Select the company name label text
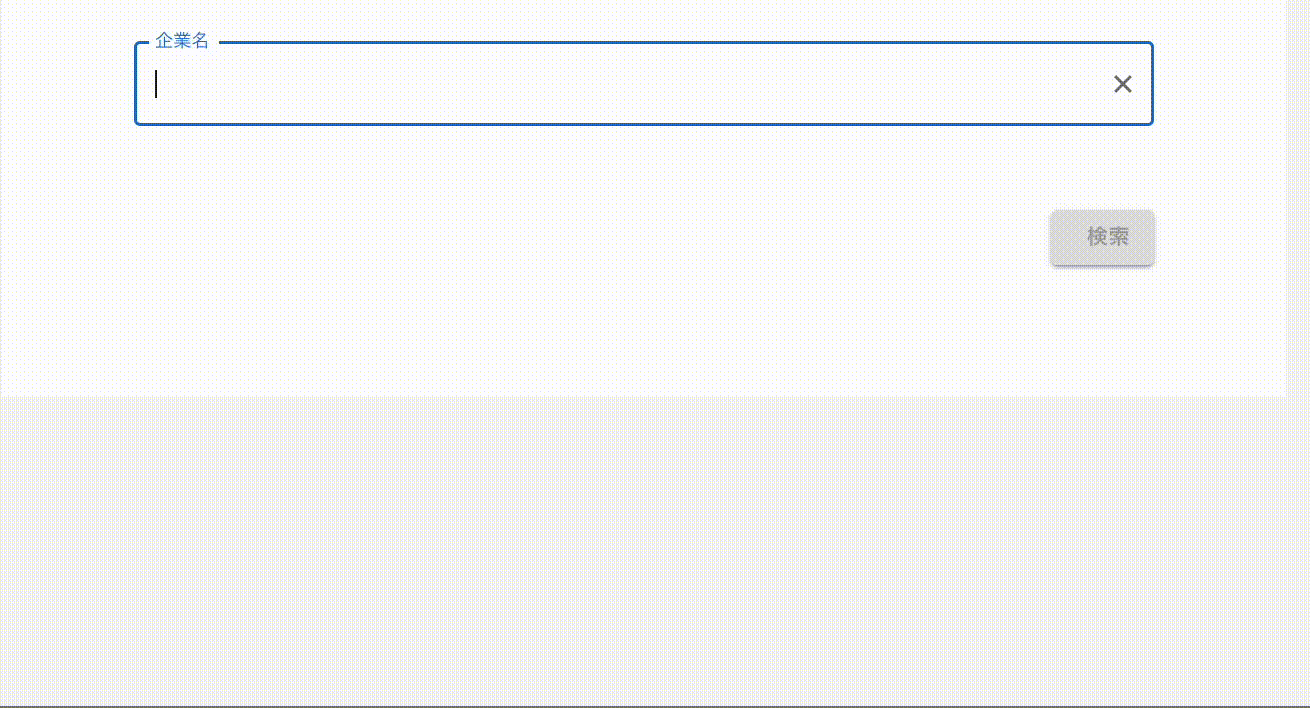This screenshot has height=708, width=1310. 183,41
